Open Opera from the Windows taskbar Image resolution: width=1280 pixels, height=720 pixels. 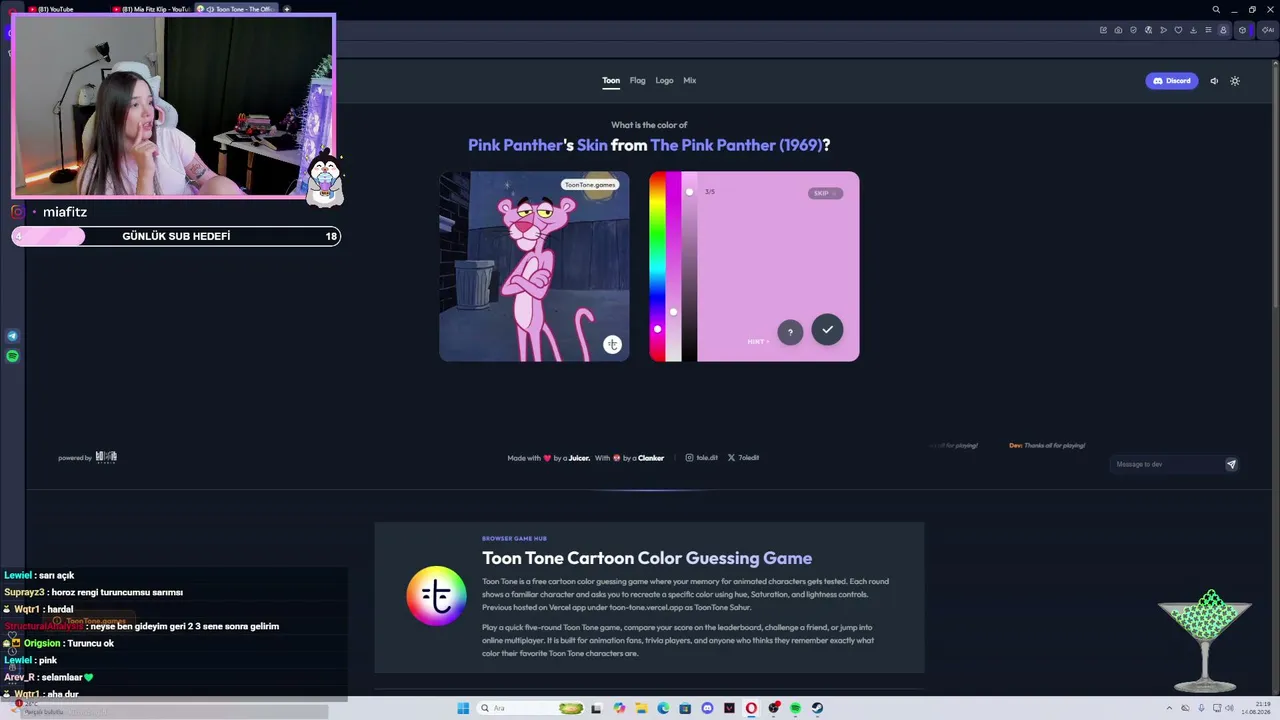tap(751, 708)
